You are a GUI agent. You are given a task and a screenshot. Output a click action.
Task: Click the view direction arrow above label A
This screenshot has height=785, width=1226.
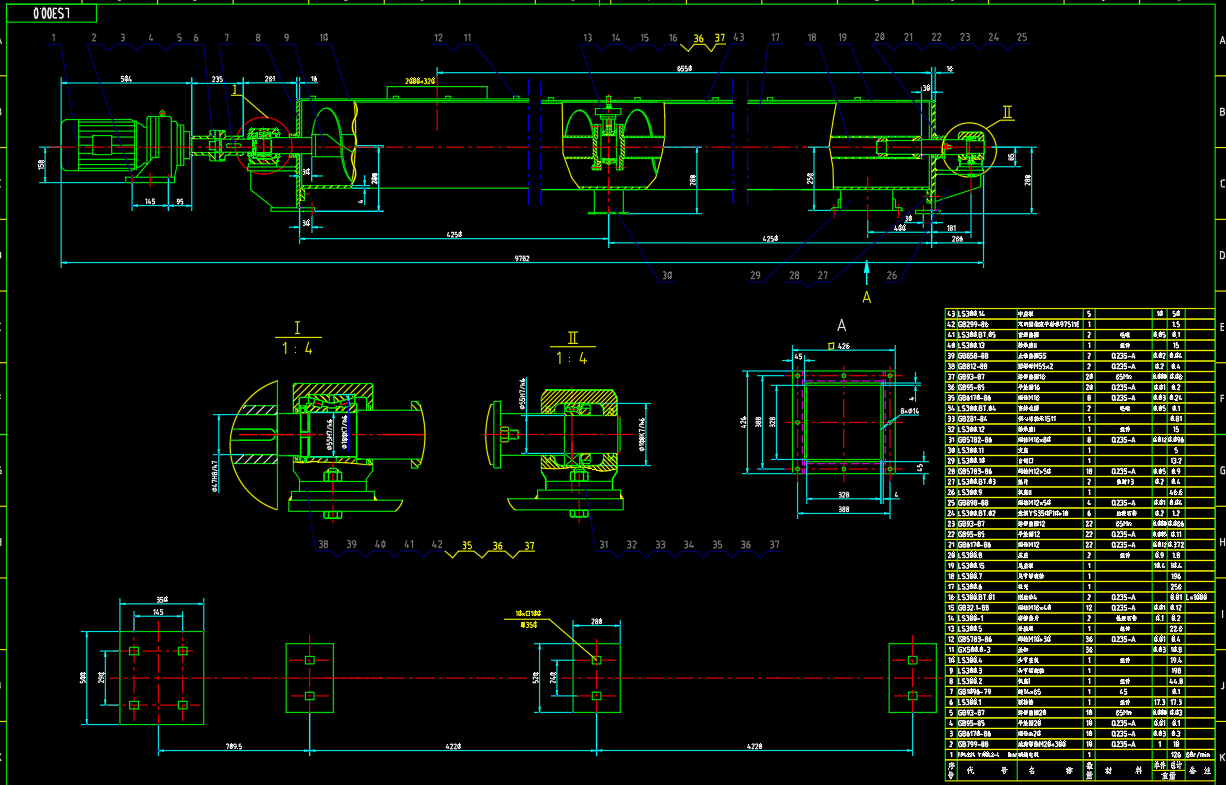pyautogui.click(x=867, y=272)
